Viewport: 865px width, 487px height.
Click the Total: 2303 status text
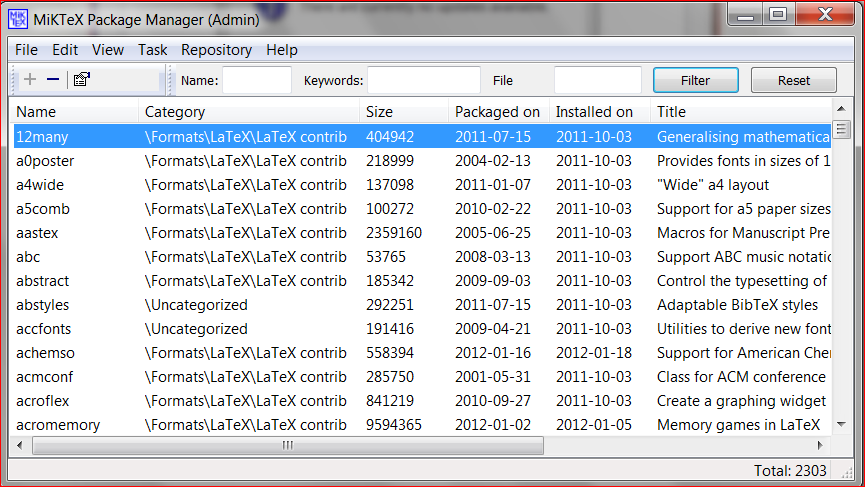point(790,470)
